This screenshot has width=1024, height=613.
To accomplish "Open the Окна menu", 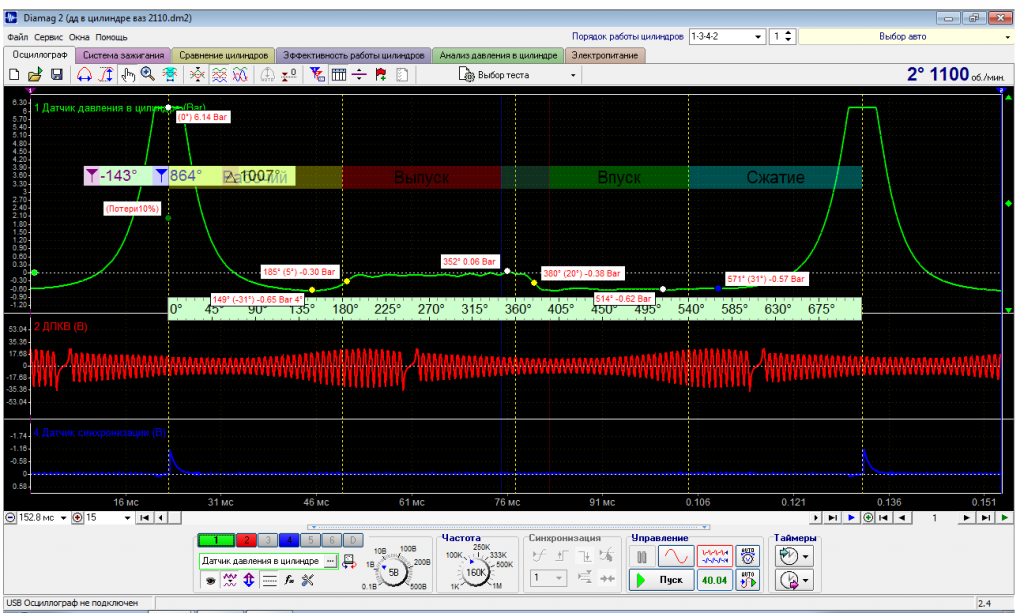I will click(79, 37).
